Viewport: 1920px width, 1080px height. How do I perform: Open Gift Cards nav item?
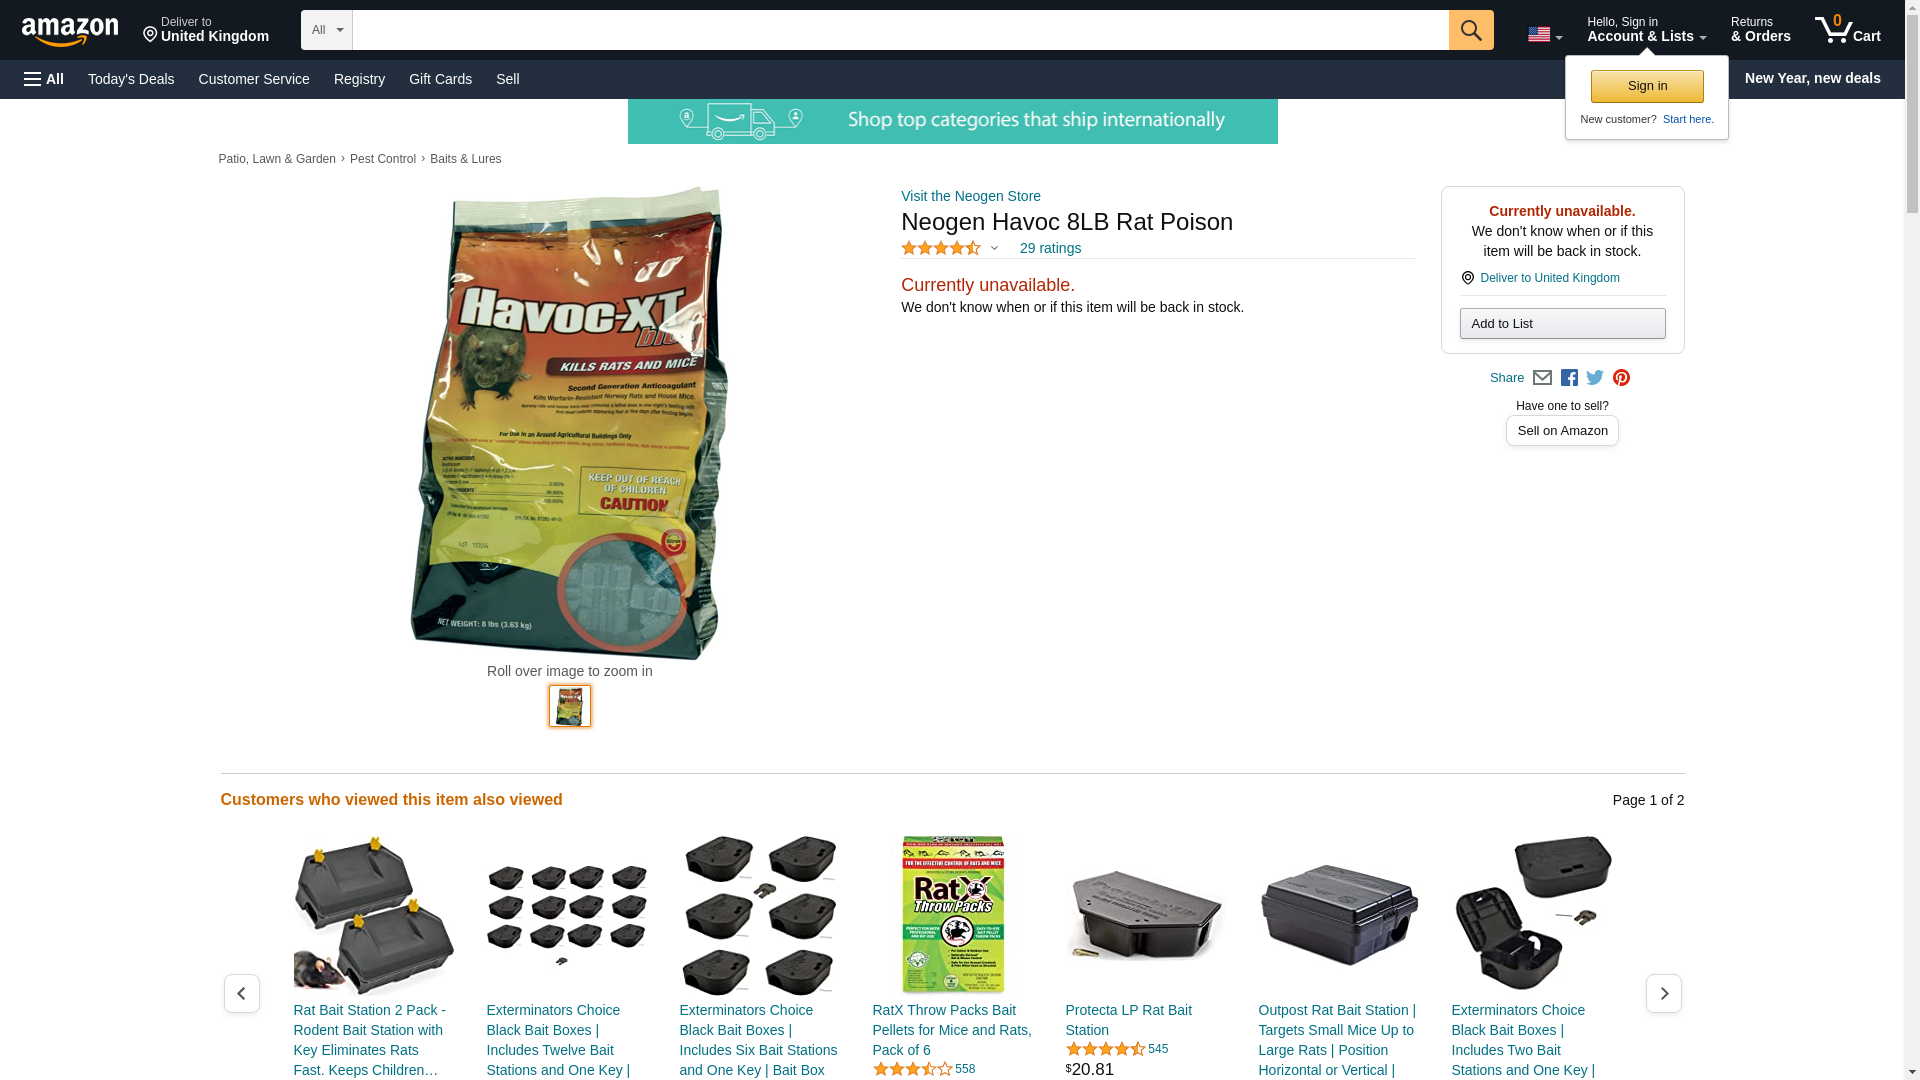coord(440,79)
